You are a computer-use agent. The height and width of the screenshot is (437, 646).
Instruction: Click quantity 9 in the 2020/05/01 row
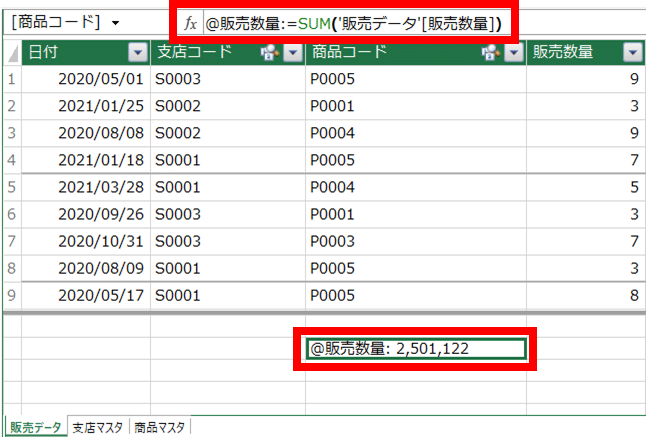[x=586, y=79]
